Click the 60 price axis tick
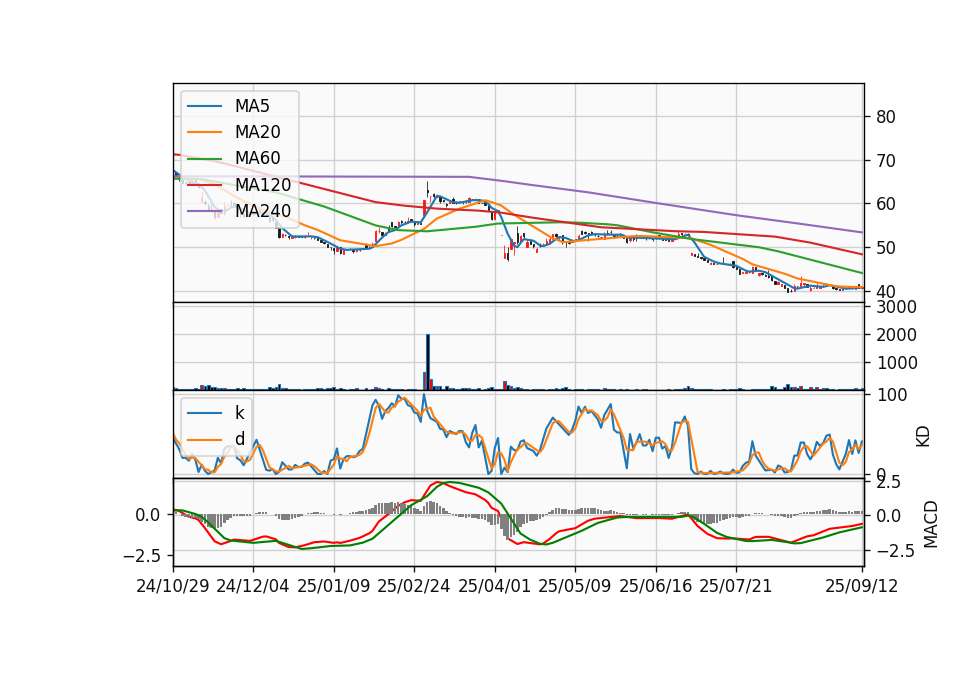 coord(885,204)
